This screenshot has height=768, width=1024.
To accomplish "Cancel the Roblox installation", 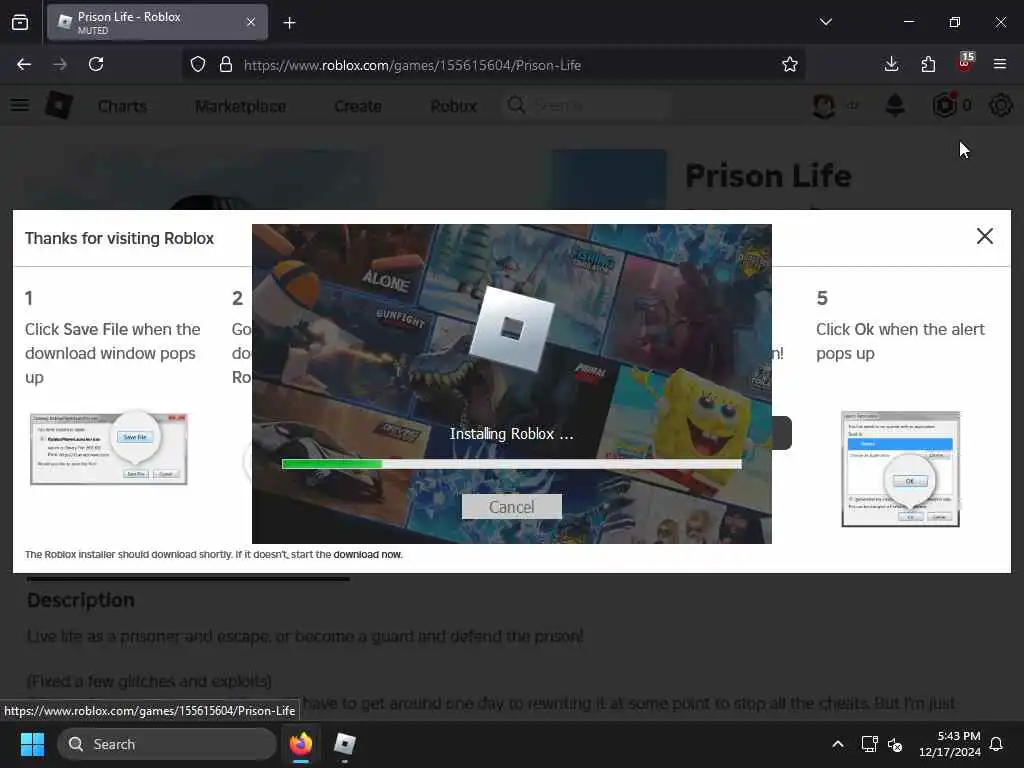I will (511, 507).
